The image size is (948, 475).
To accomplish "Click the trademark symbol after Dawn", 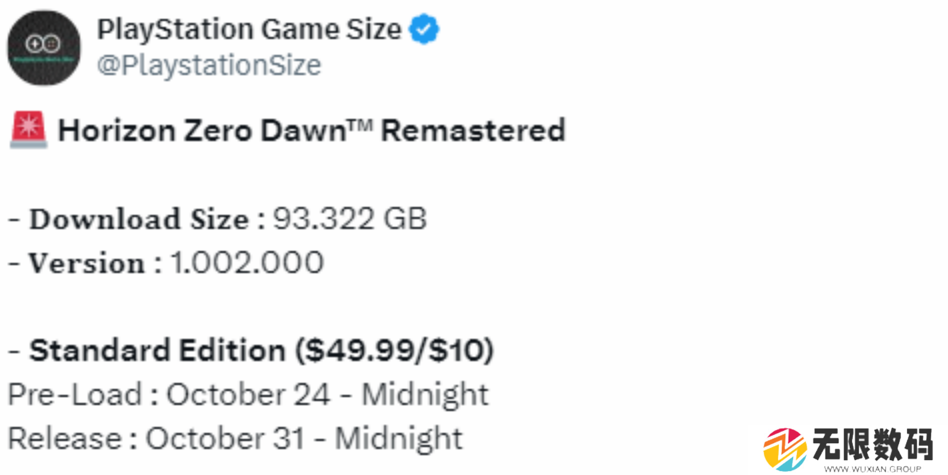I will click(x=359, y=123).
